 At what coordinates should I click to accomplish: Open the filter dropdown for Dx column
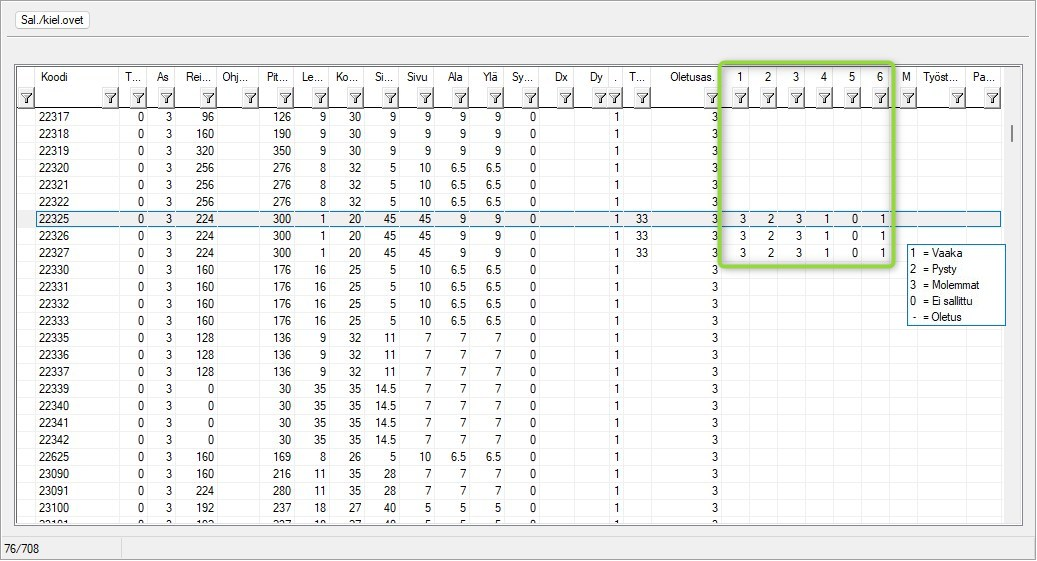pos(565,99)
